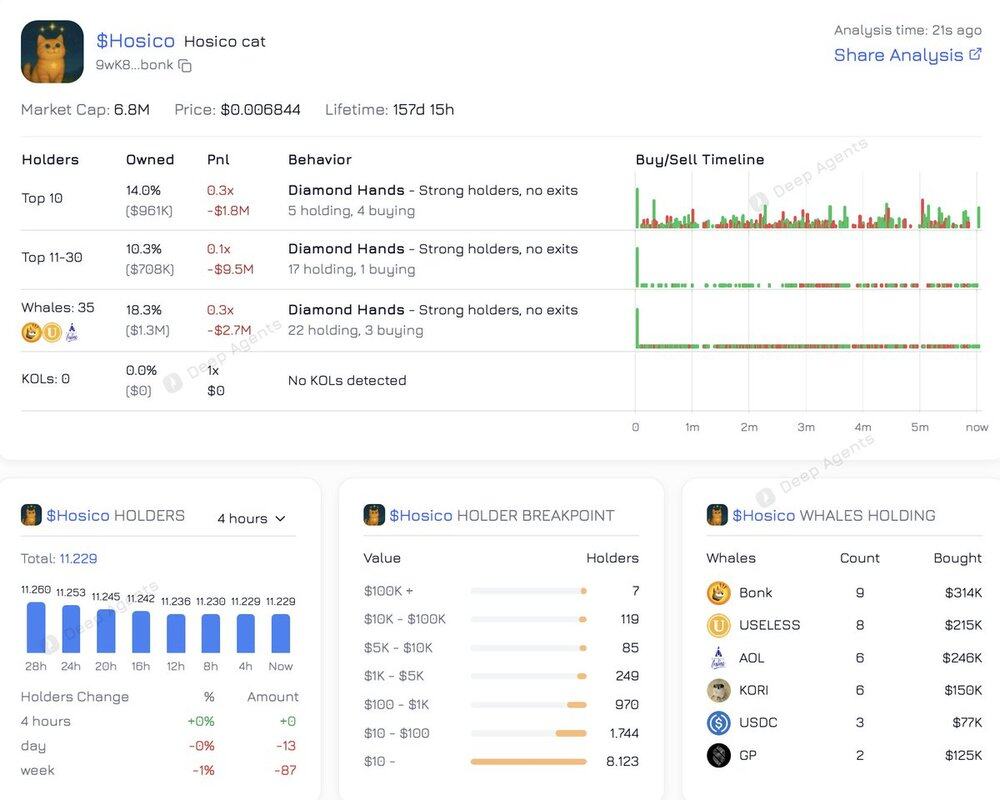
Task: Click the 'Whales: 35' row label
Action: [x=57, y=307]
